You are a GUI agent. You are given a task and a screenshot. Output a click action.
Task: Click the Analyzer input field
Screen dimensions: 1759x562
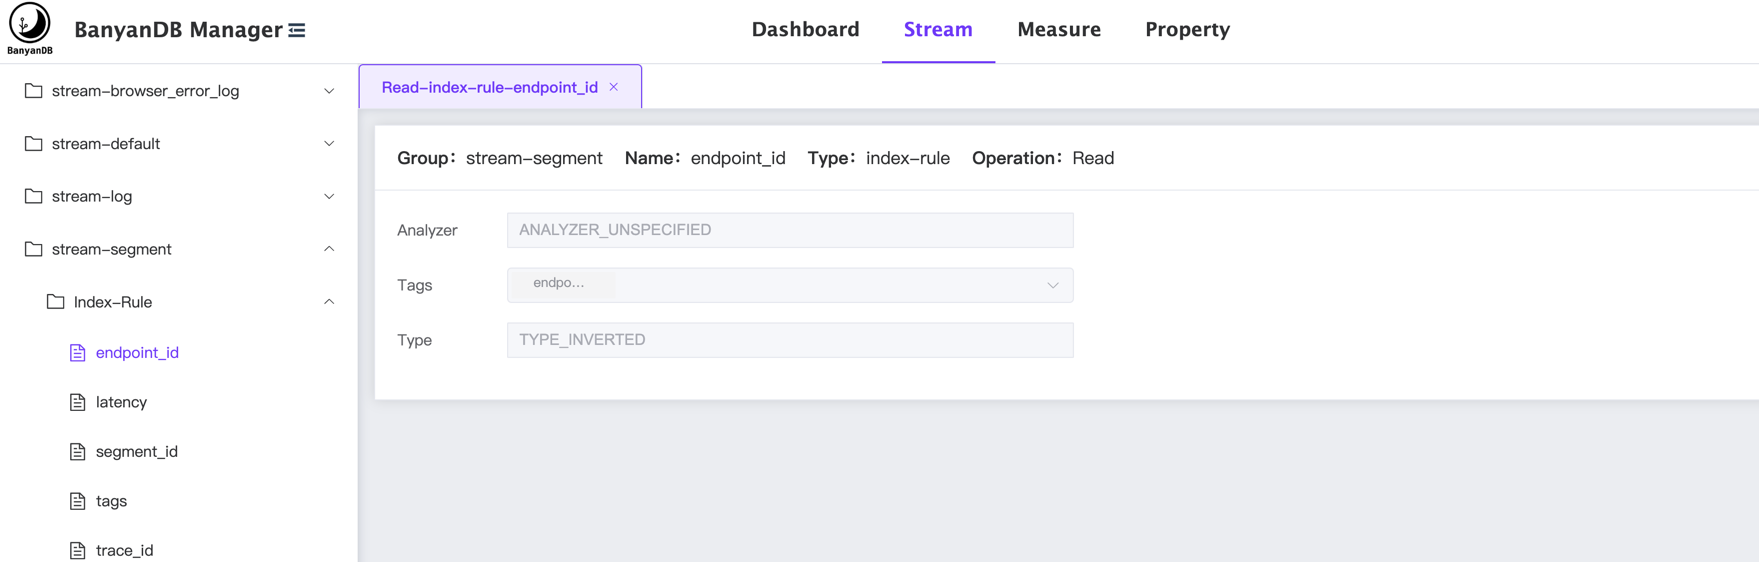789,230
